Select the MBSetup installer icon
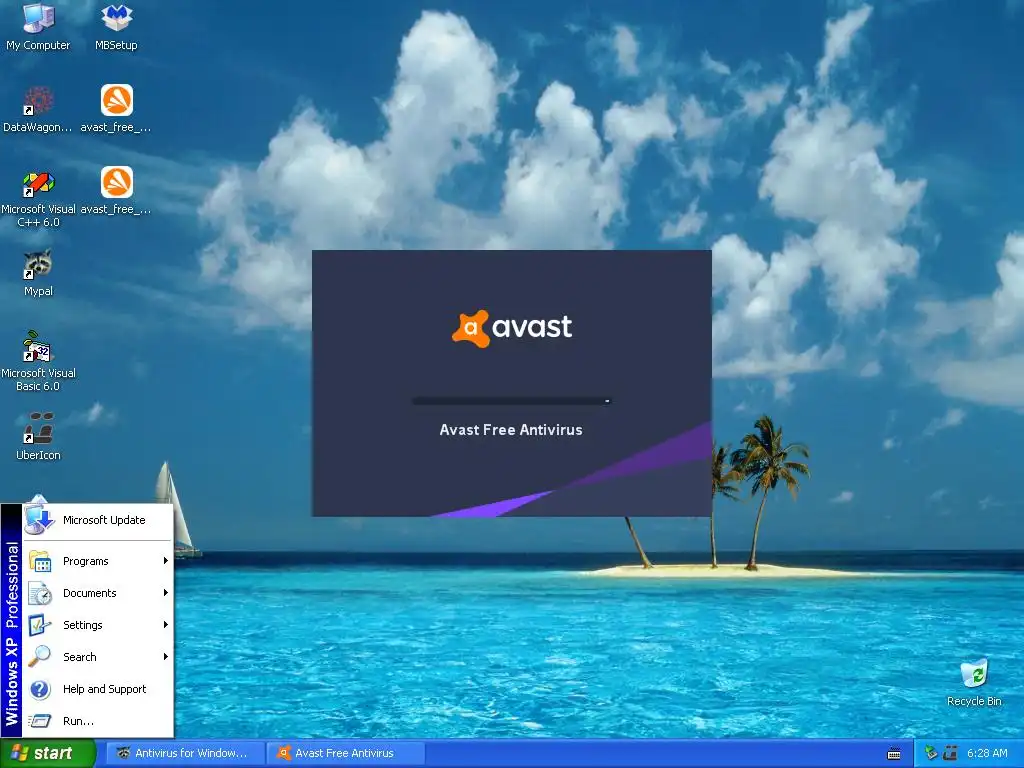 116,26
